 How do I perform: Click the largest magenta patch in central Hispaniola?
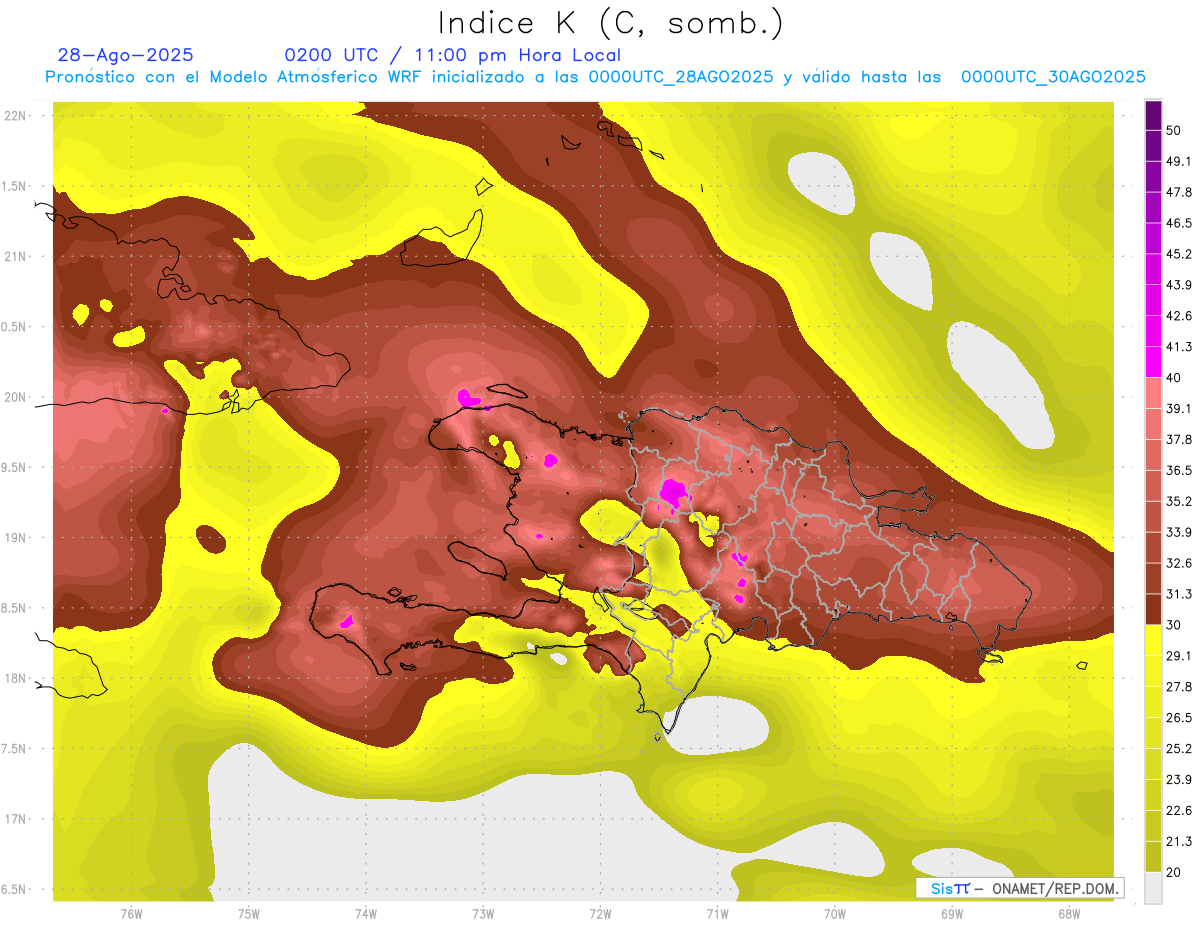click(673, 492)
